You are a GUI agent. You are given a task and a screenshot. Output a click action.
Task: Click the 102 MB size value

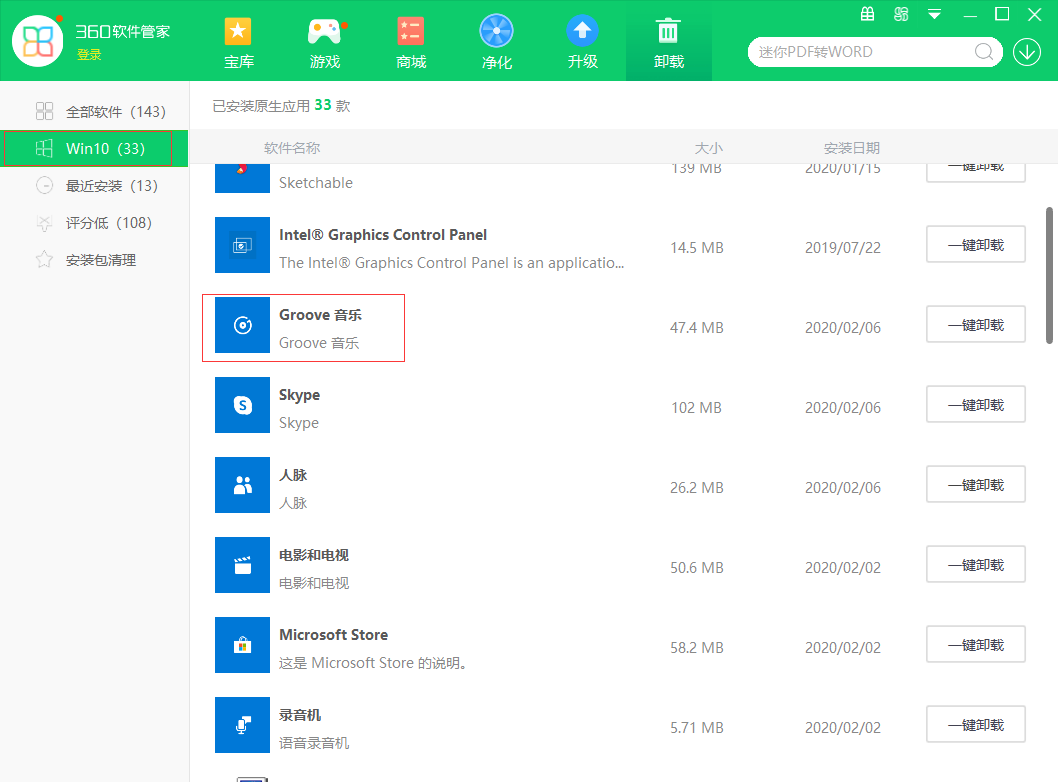coord(696,408)
